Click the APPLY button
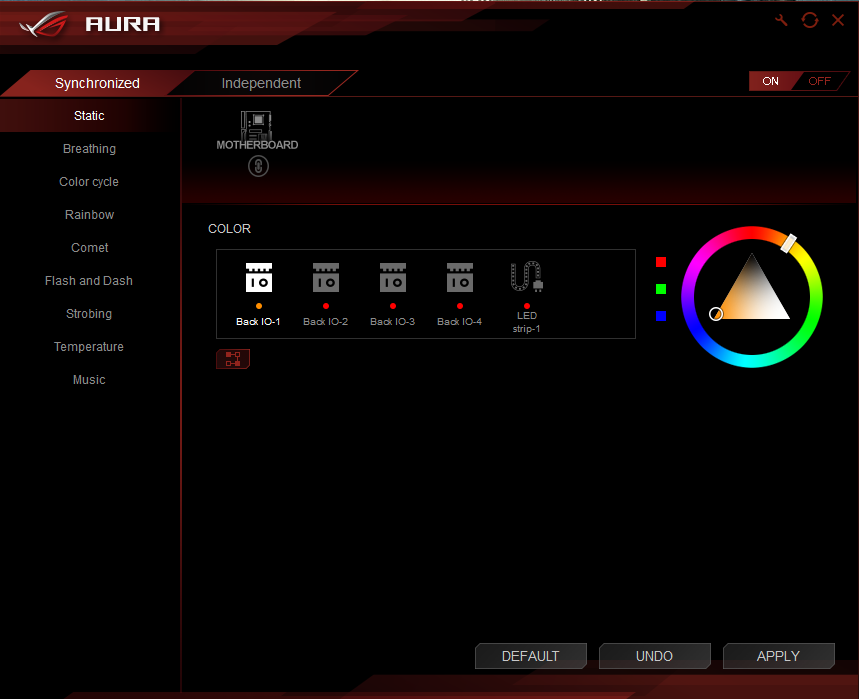Screen dimensions: 859x699 [778, 656]
